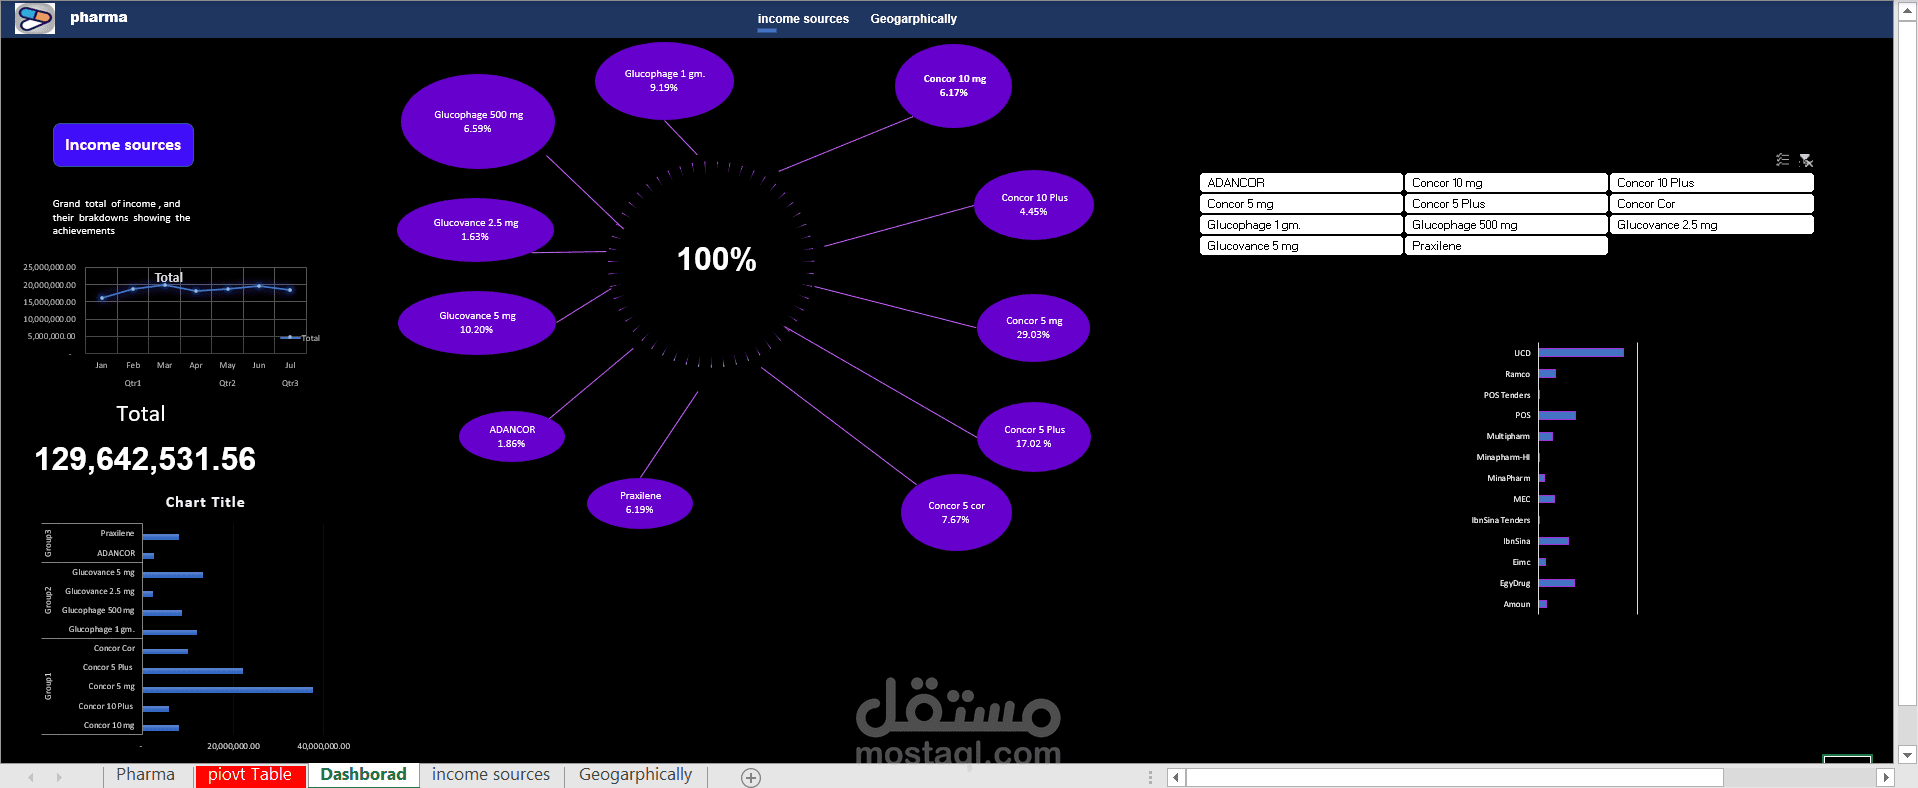Open the Geogarphically sheet tab

tap(635, 775)
